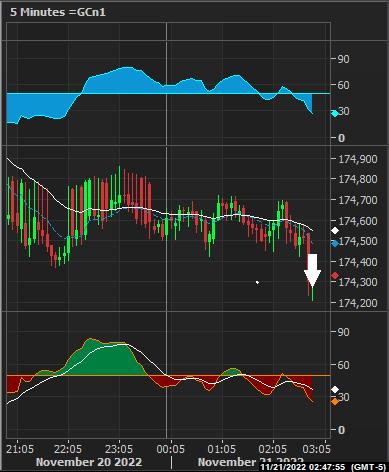The height and width of the screenshot is (472, 389).
Task: Click the (GMT-5) timezone label
Action: 368,467
